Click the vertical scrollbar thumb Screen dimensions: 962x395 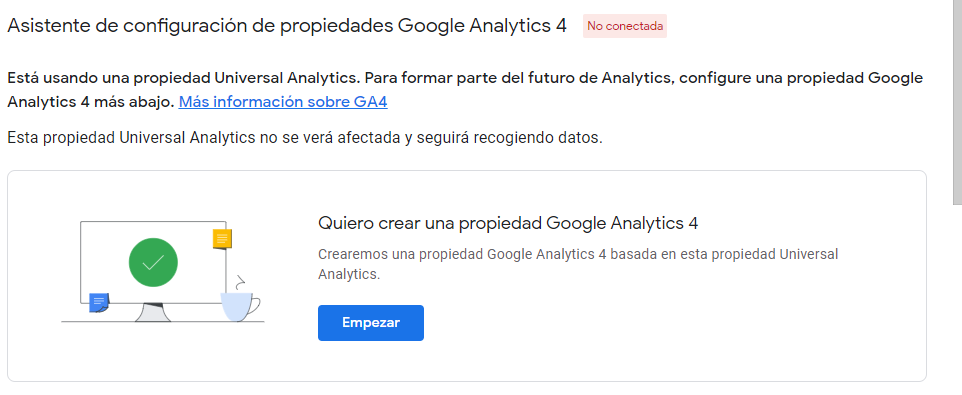957,101
